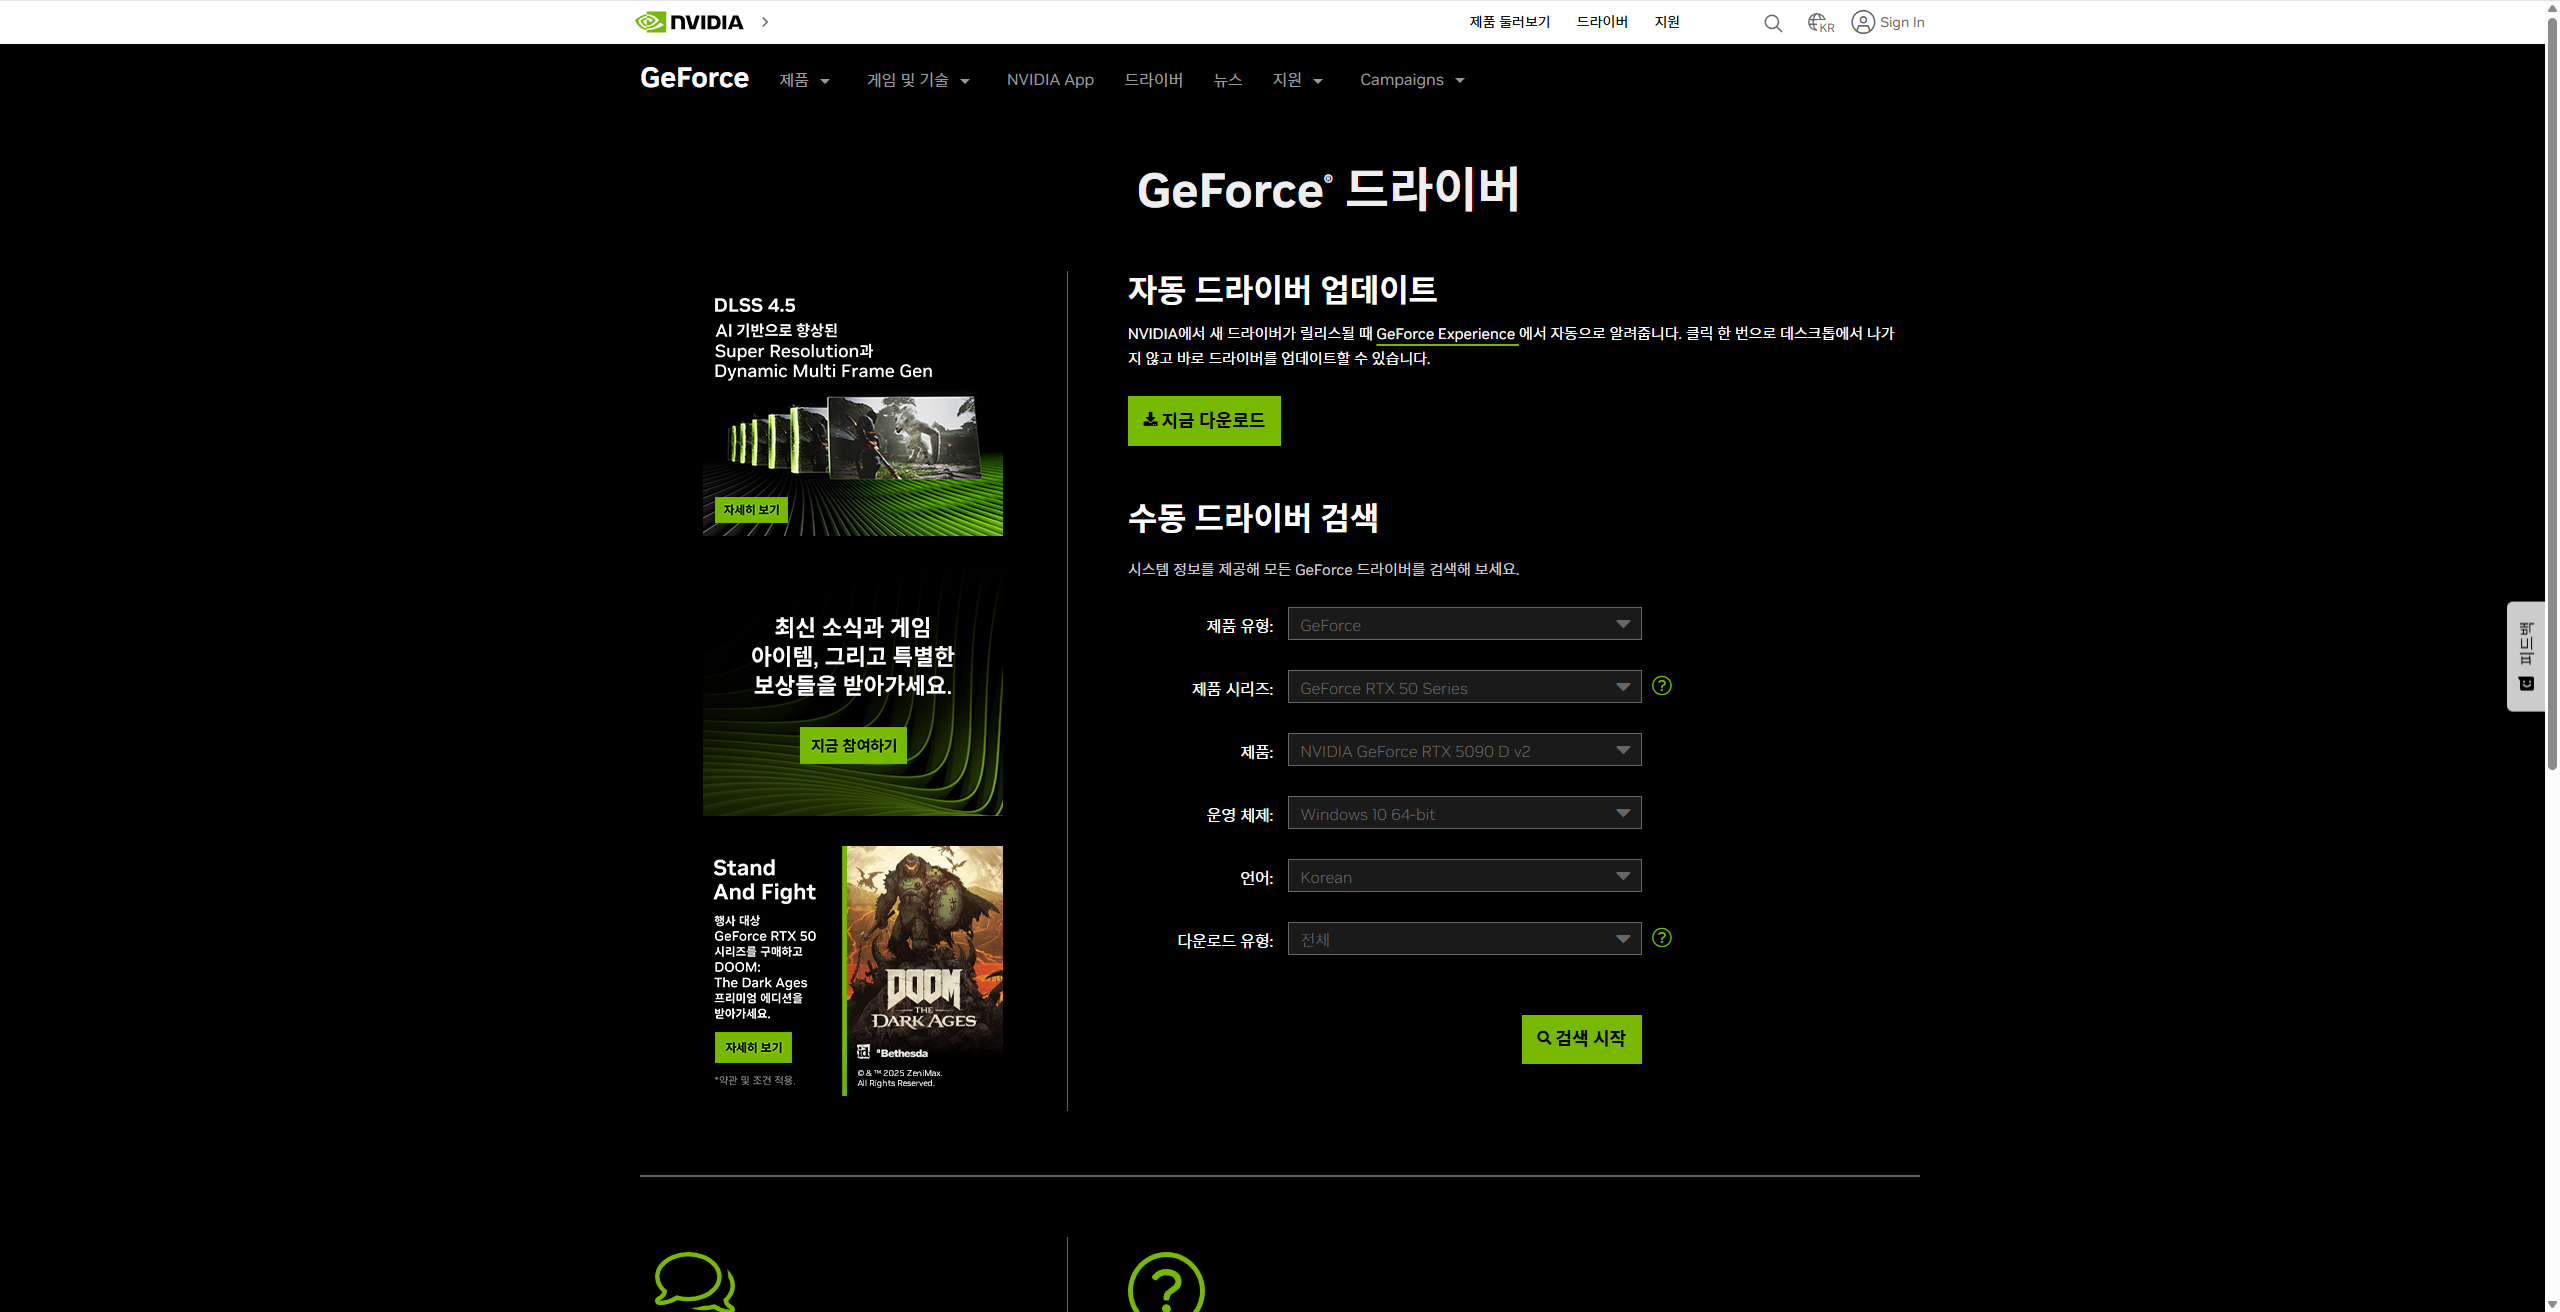Open search with the magnifier icon

pyautogui.click(x=1772, y=23)
